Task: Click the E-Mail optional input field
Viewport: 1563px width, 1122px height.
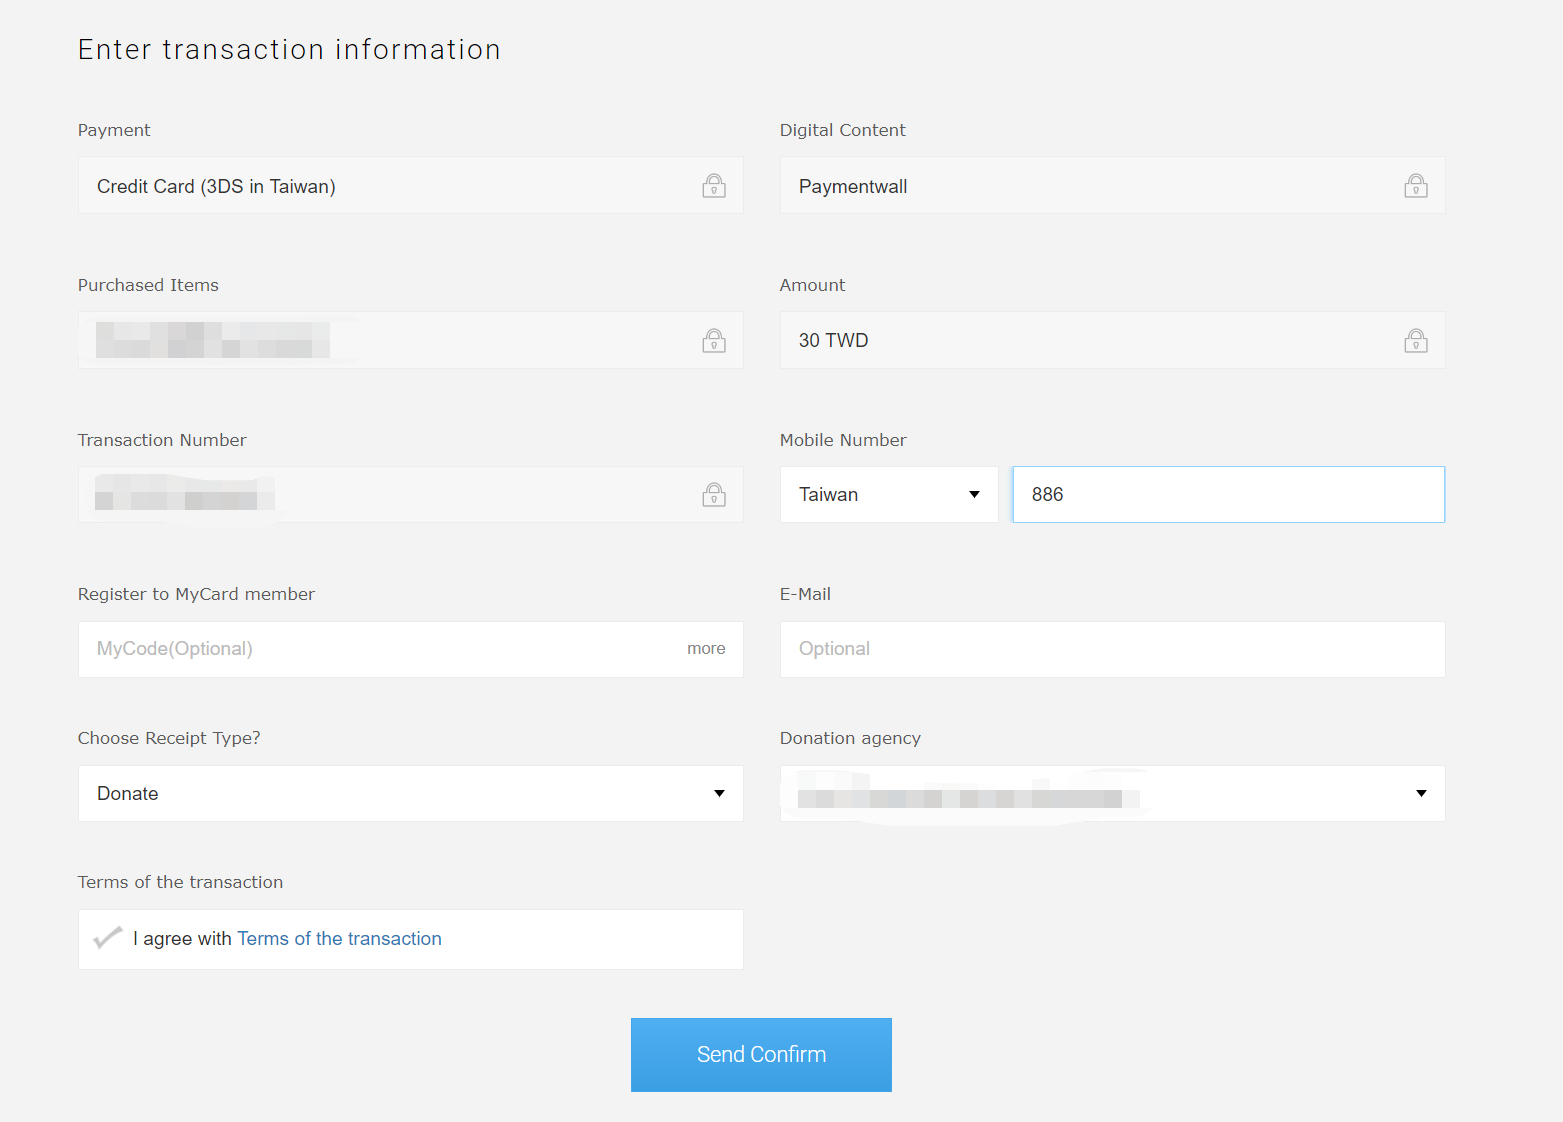Action: 1112,649
